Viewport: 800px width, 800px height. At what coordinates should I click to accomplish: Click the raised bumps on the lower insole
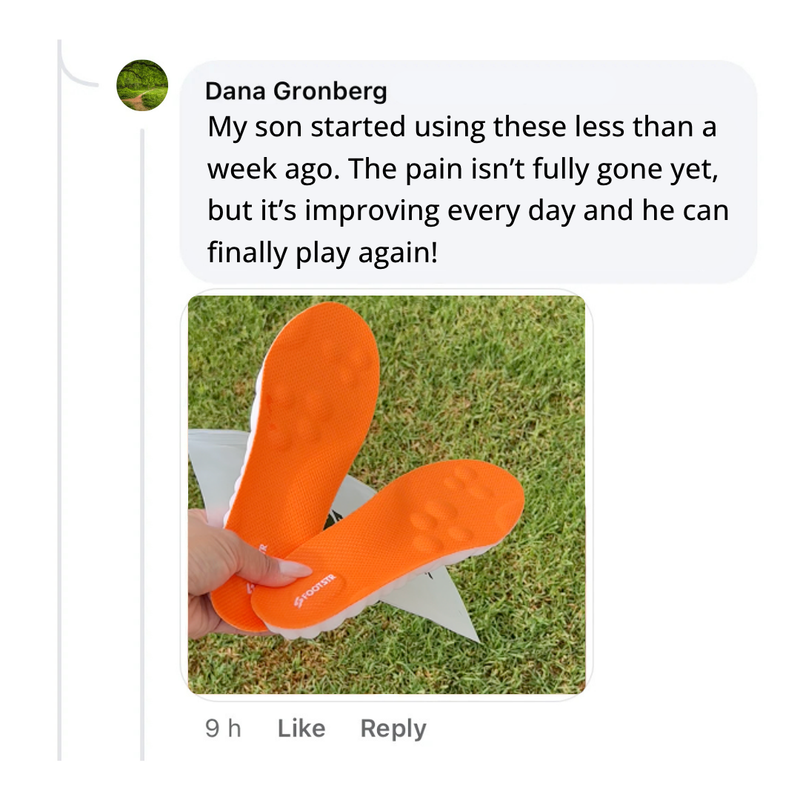pyautogui.click(x=449, y=510)
